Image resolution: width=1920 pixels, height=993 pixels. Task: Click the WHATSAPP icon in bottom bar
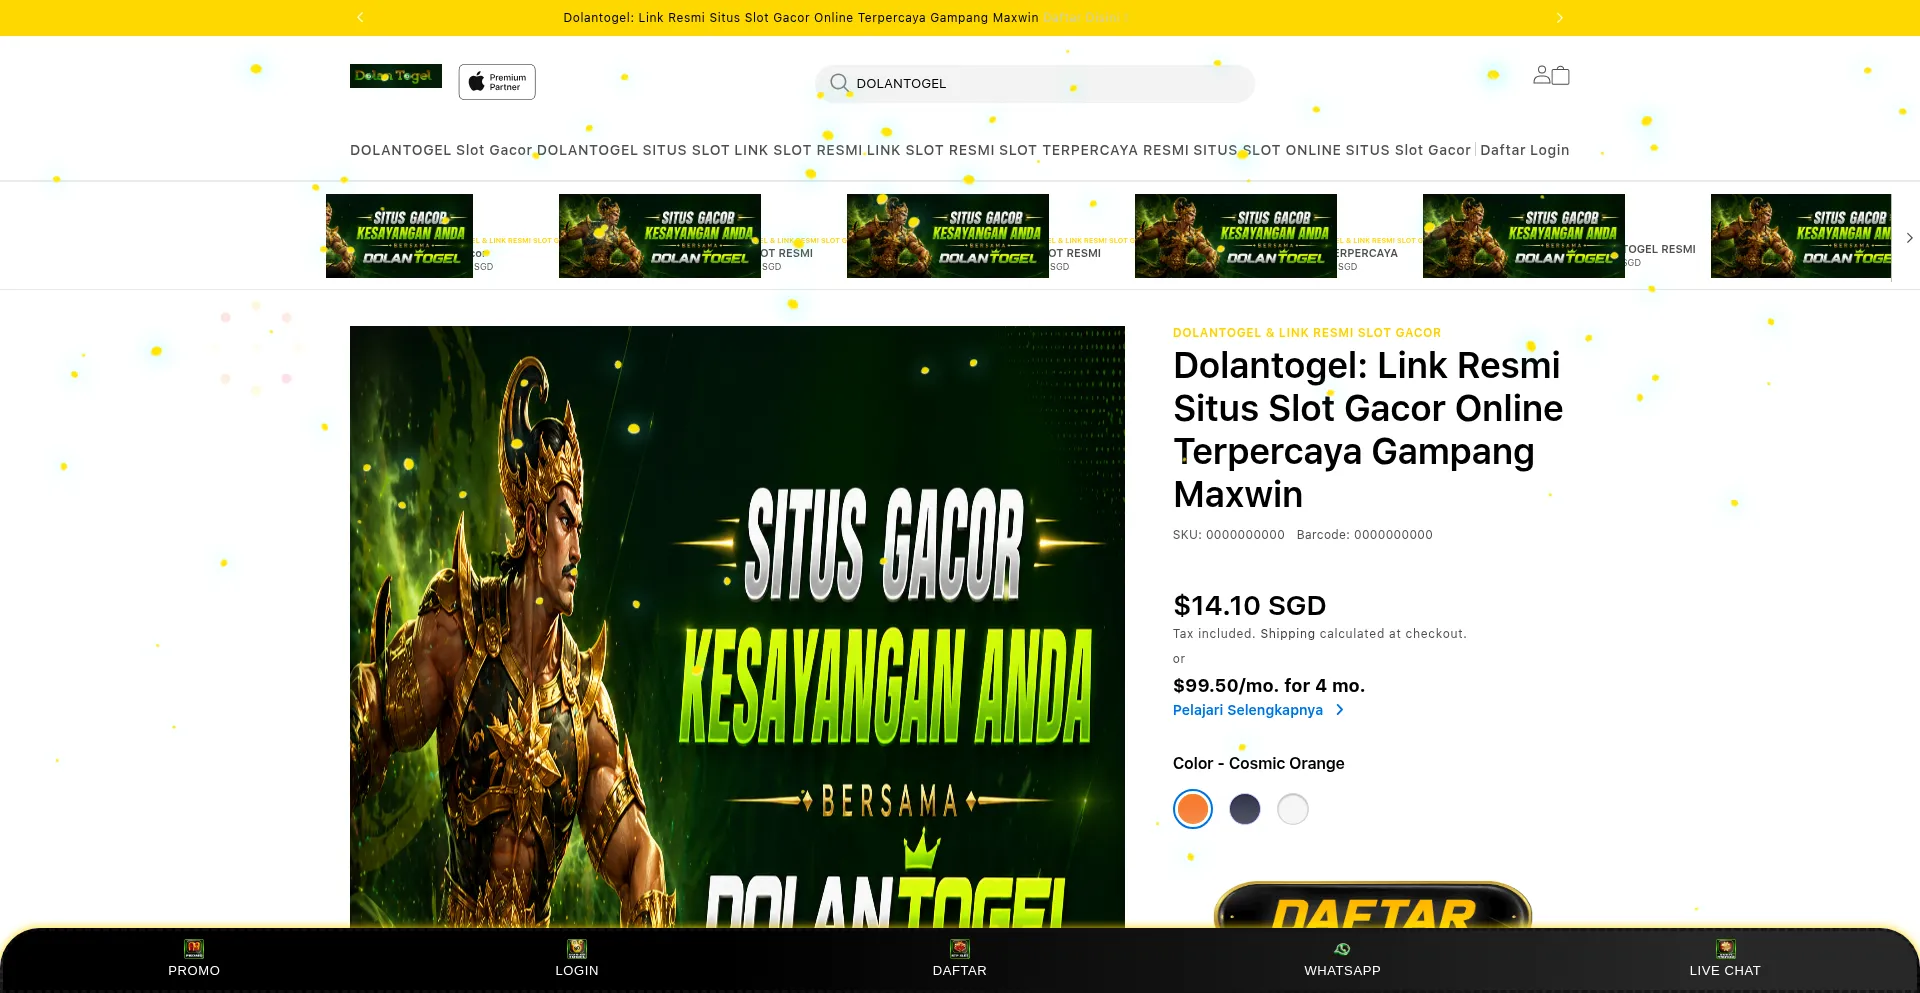tap(1342, 948)
